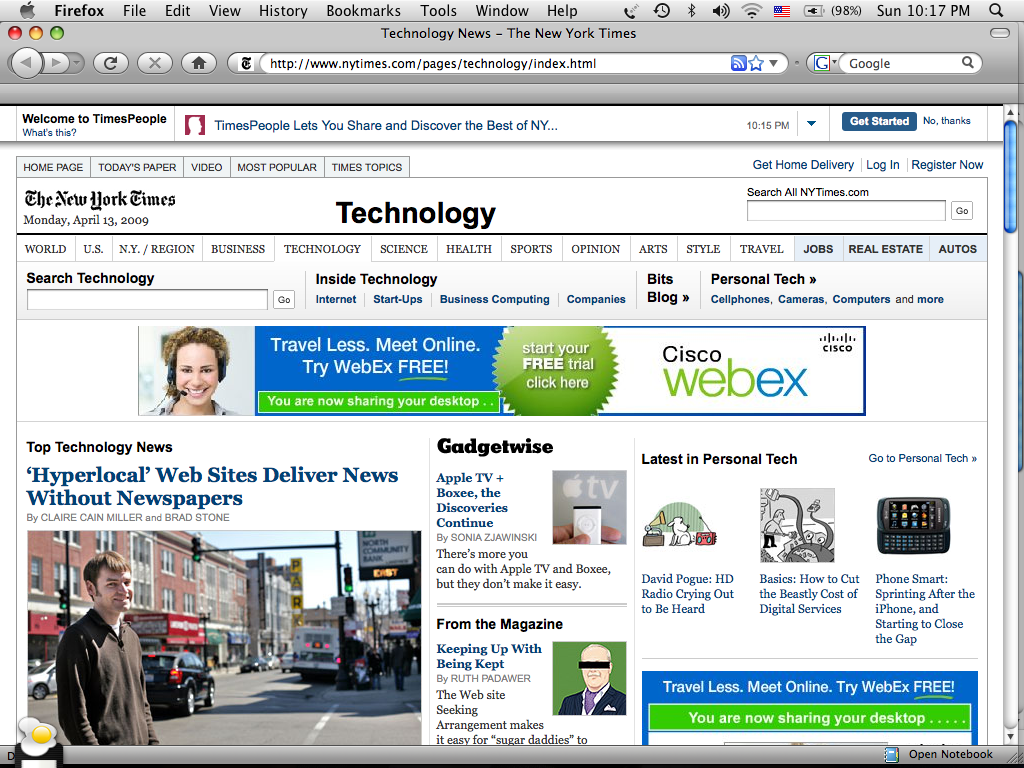
Task: Open the 'Hyperlocal' Web Sites headline
Action: pyautogui.click(x=212, y=487)
